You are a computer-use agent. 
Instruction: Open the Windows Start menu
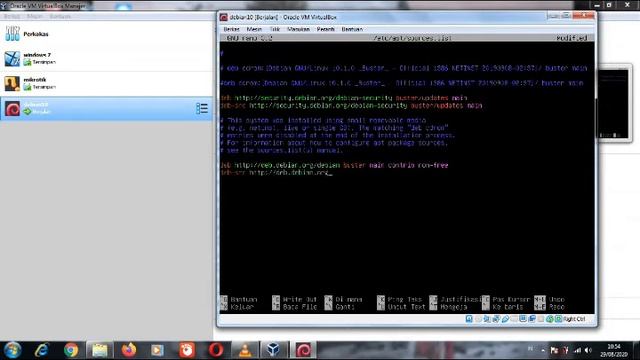click(x=13, y=350)
